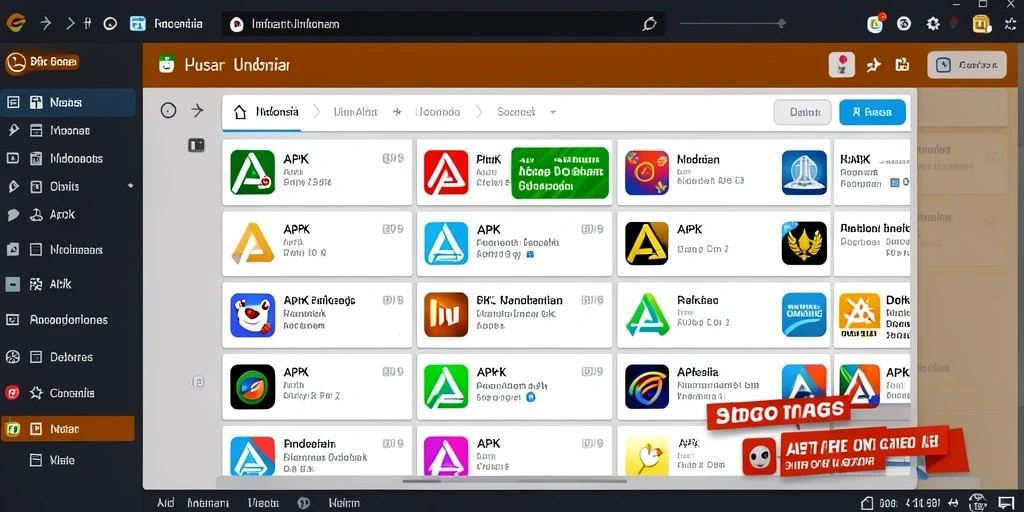Select the black and gold eagle app icon

coord(804,243)
